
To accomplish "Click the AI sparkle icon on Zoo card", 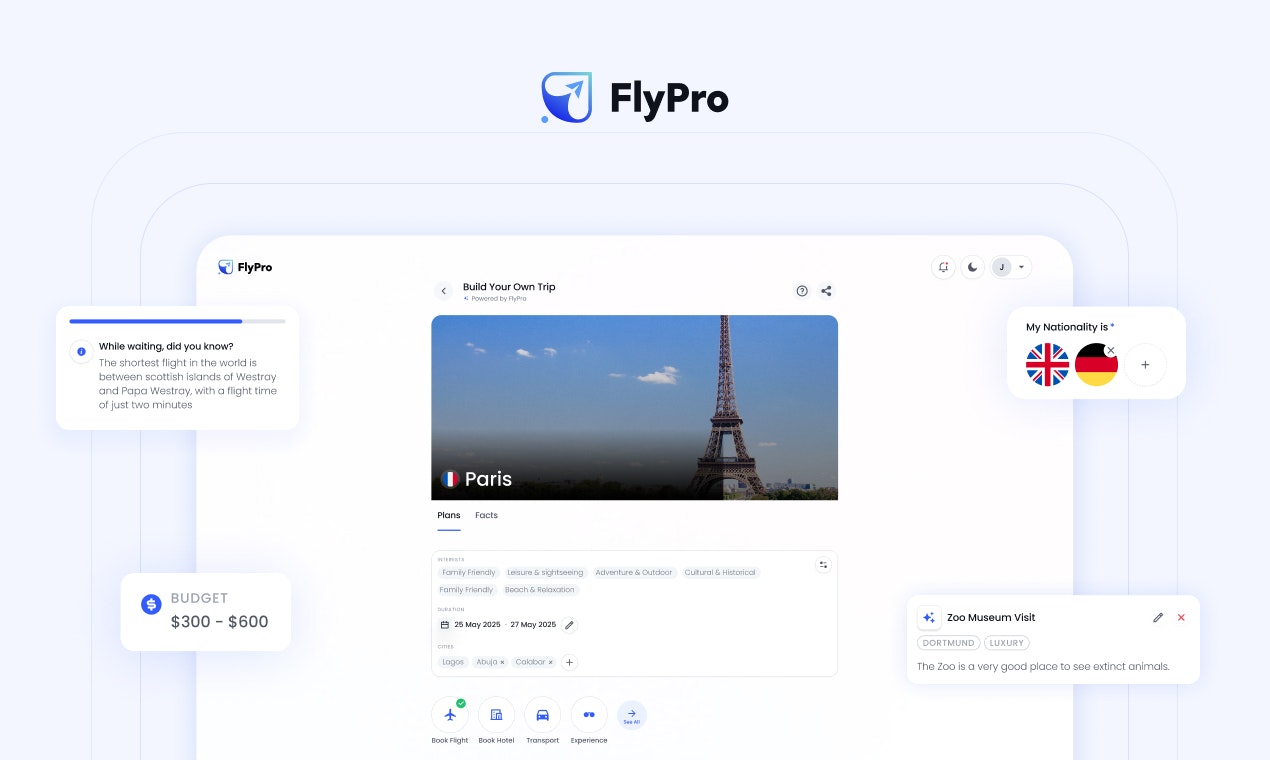I will (x=929, y=617).
